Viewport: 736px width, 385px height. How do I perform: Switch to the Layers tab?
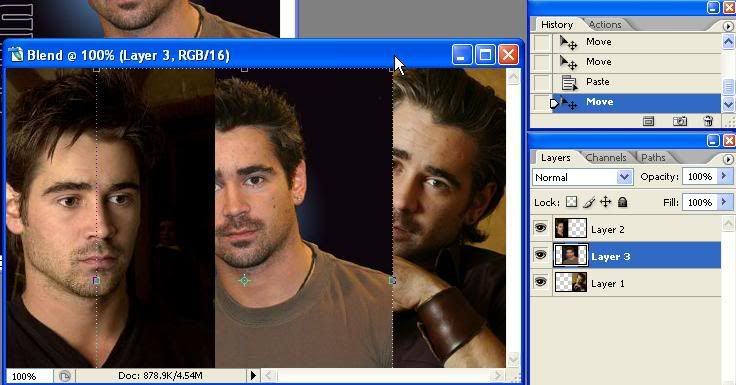(x=556, y=157)
